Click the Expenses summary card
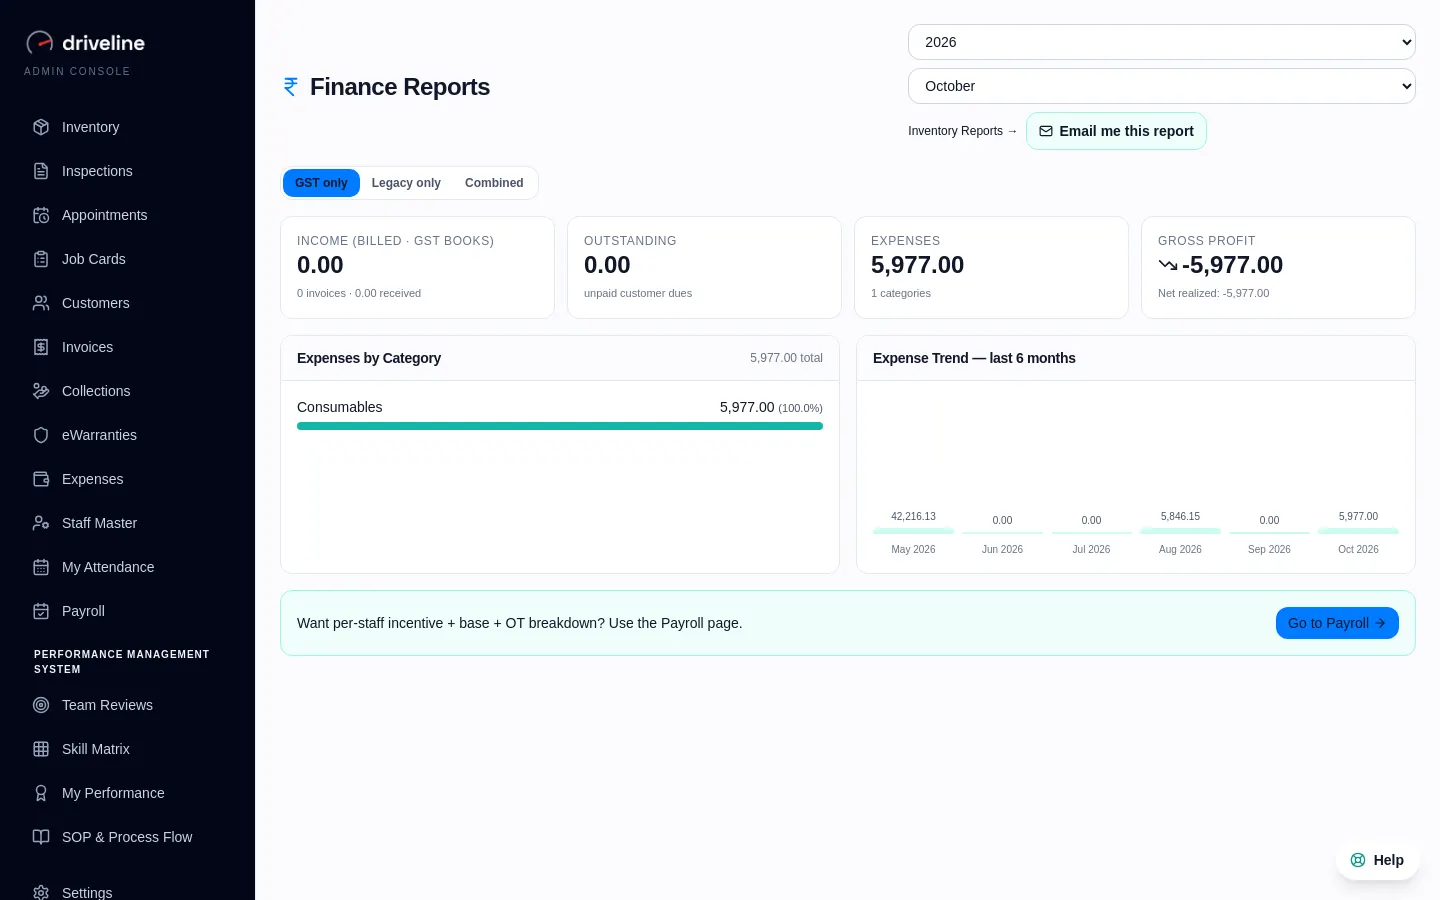Screen dimensions: 1440x900 point(991,268)
